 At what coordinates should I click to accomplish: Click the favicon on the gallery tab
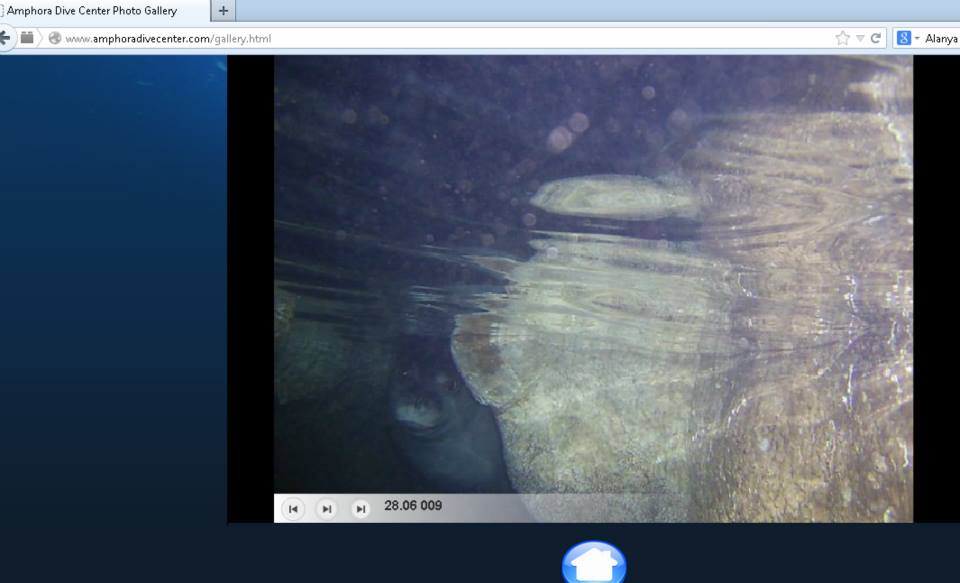(2, 11)
